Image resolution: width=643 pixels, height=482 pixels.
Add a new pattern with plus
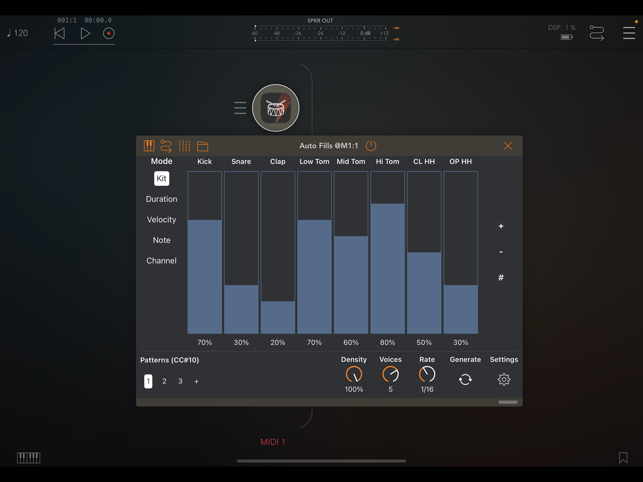[196, 381]
